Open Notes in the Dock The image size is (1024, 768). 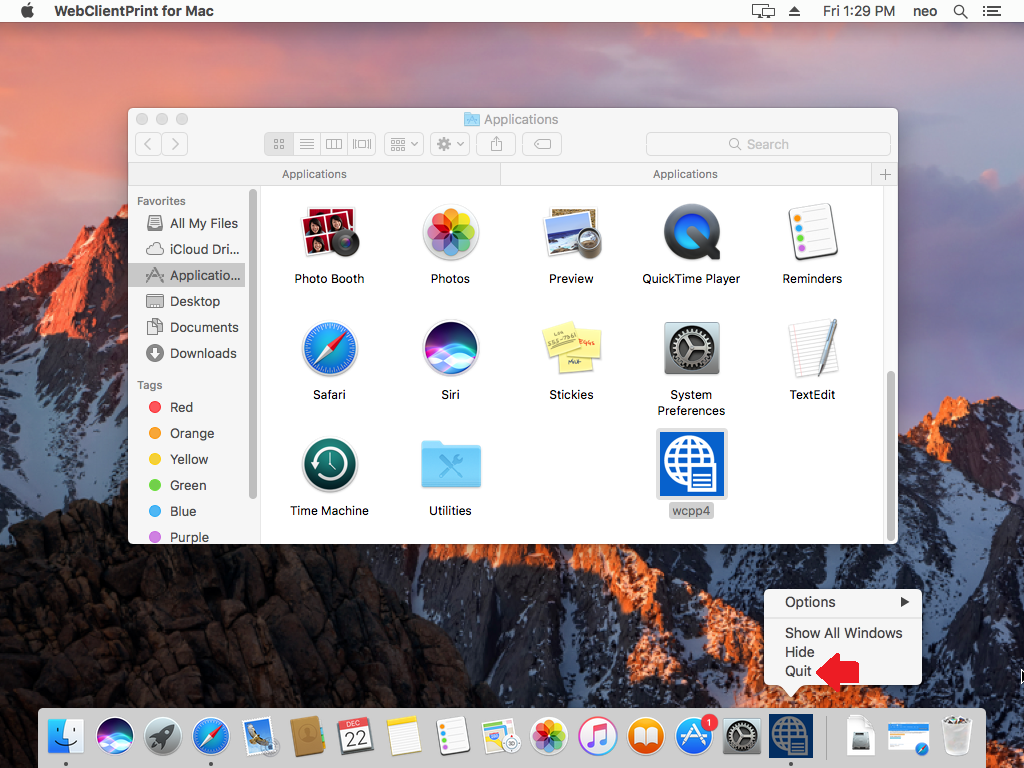(x=404, y=736)
